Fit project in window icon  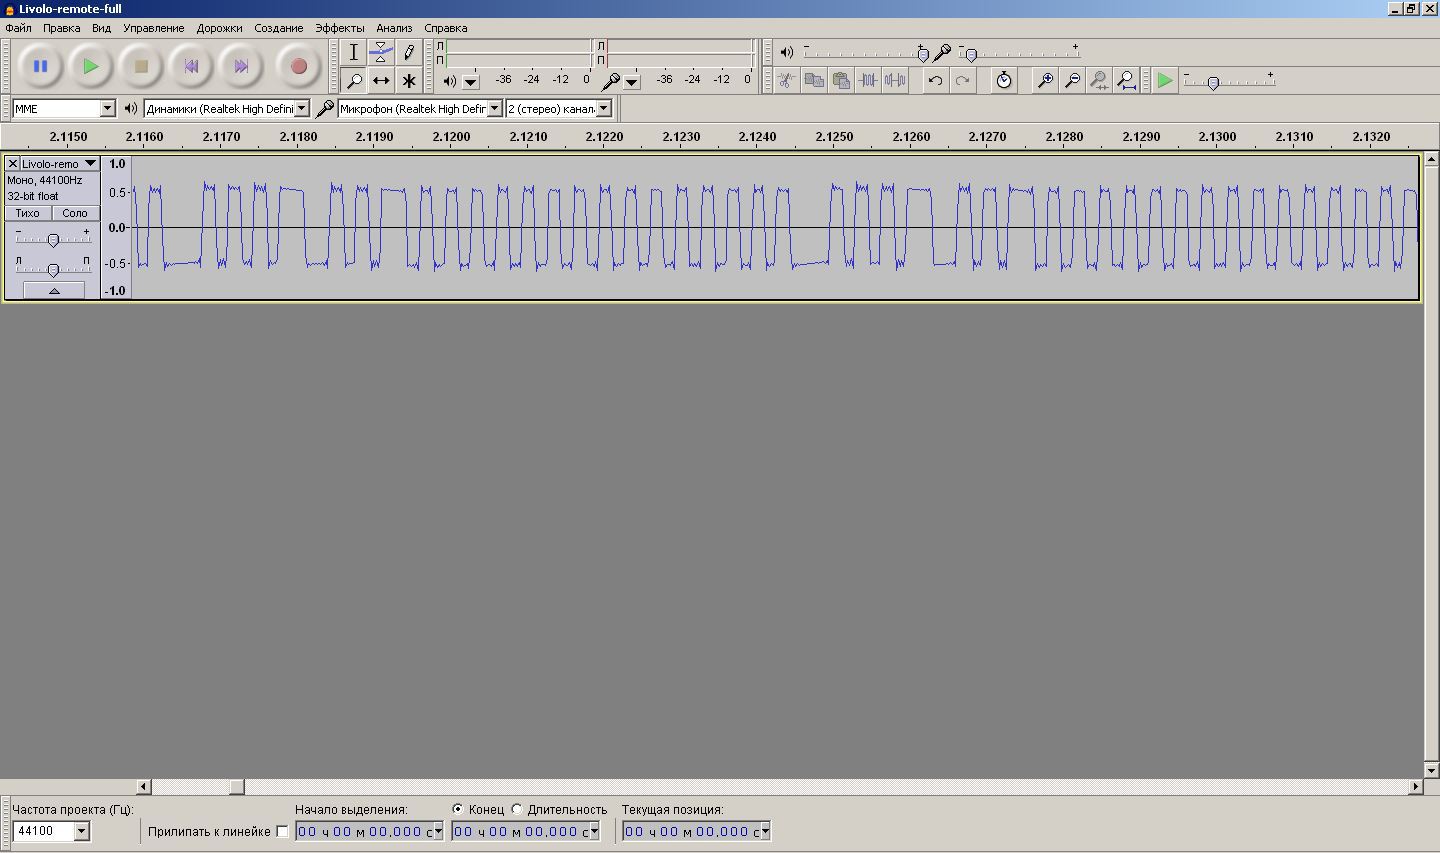1126,80
